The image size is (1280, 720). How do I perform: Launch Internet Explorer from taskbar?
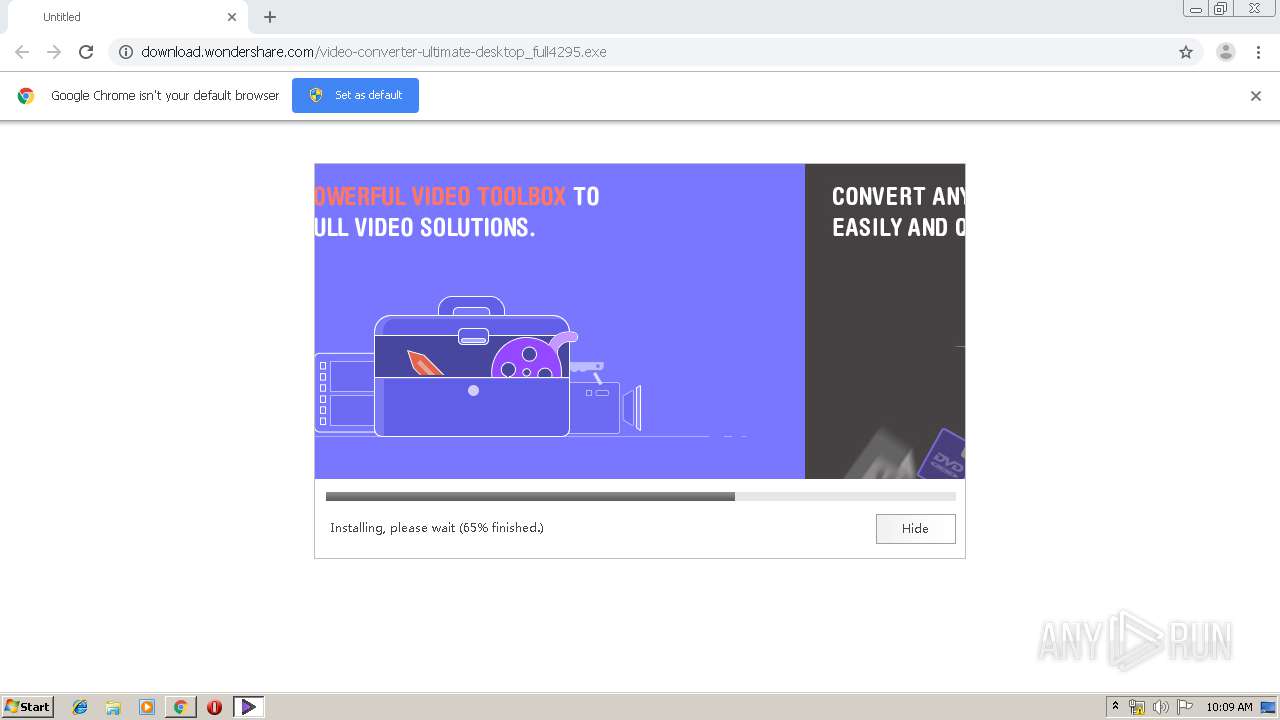click(x=80, y=707)
